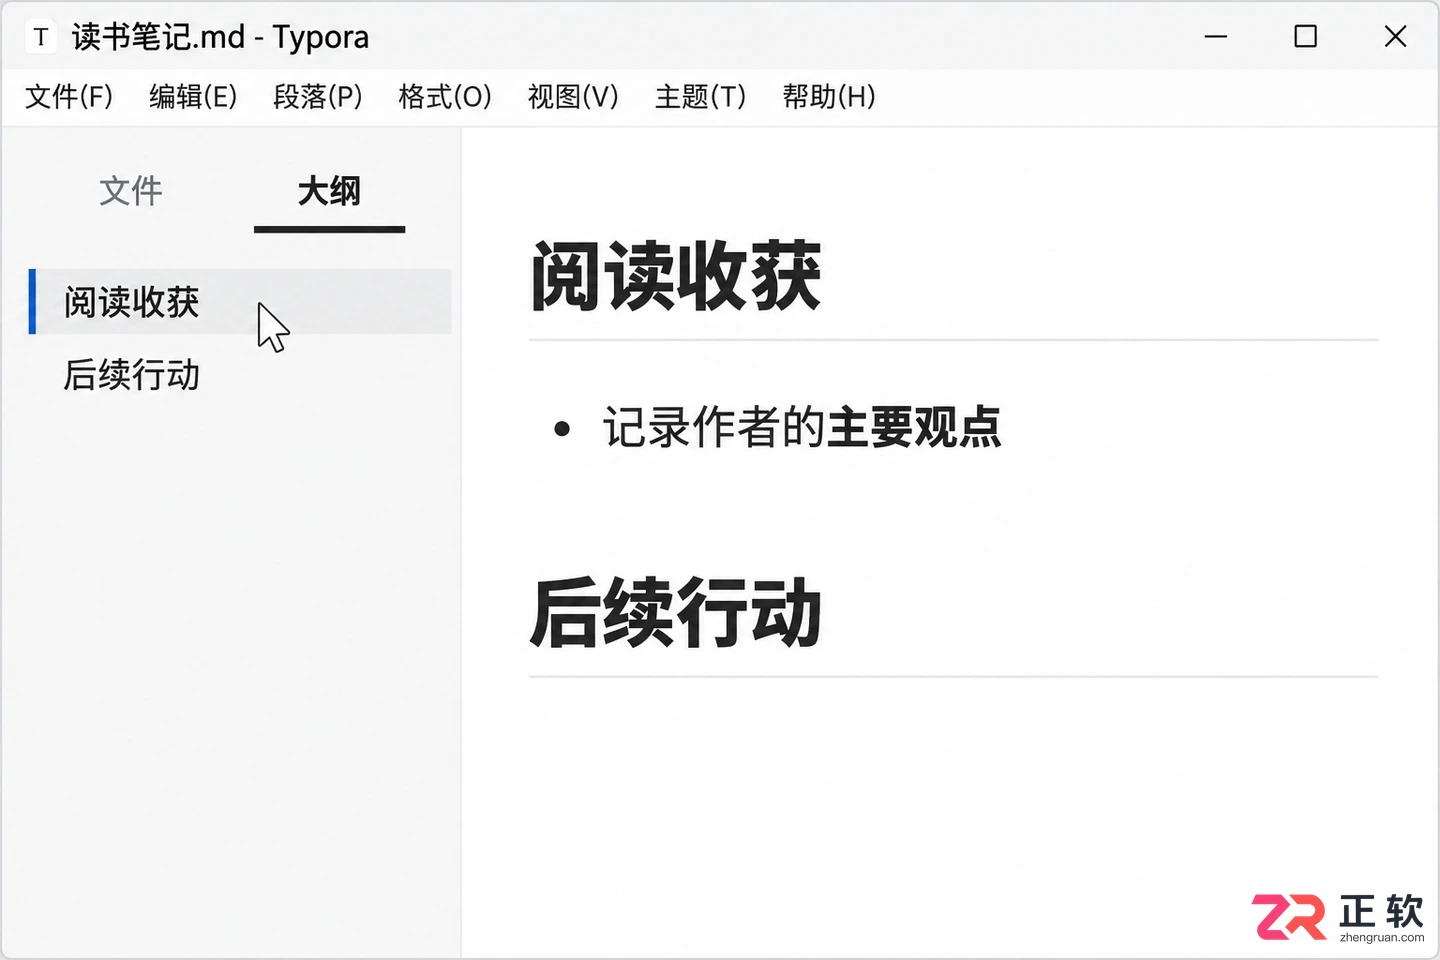Jump to 阅读收获 in the outline
This screenshot has width=1440, height=960.
(x=240, y=301)
